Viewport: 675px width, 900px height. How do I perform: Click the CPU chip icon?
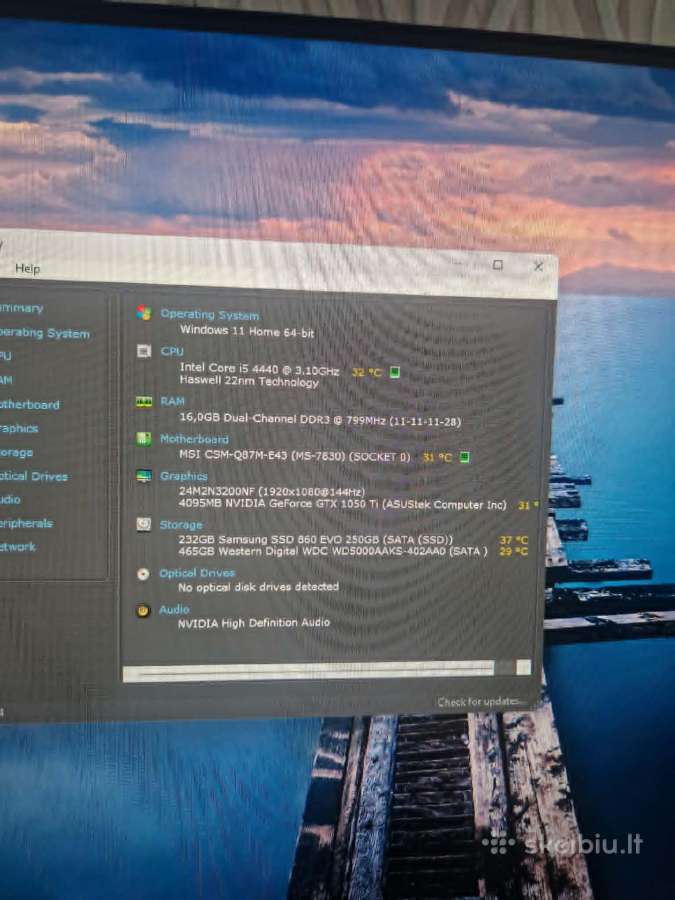click(143, 351)
